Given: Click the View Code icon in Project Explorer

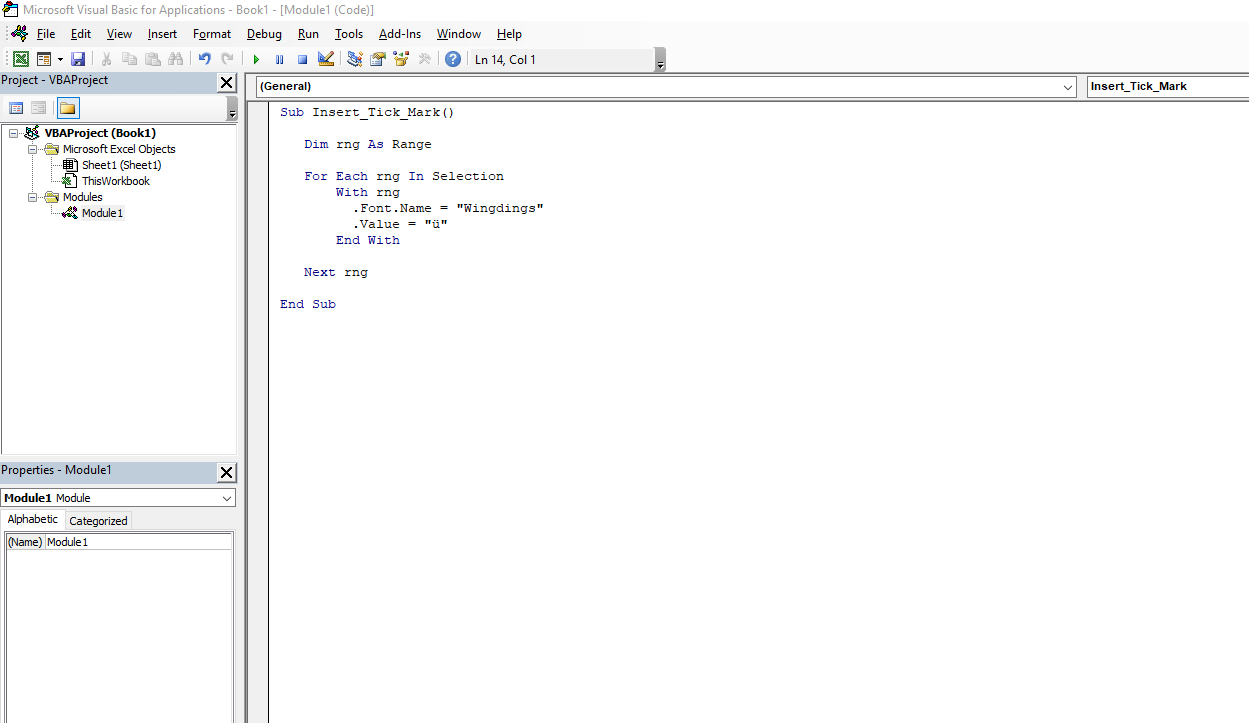Looking at the screenshot, I should coord(16,107).
